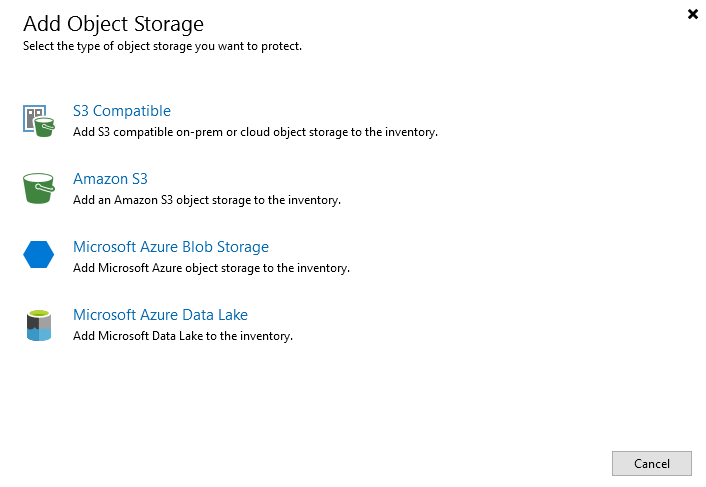Click the 'Add Object Storage' heading

pos(113,24)
